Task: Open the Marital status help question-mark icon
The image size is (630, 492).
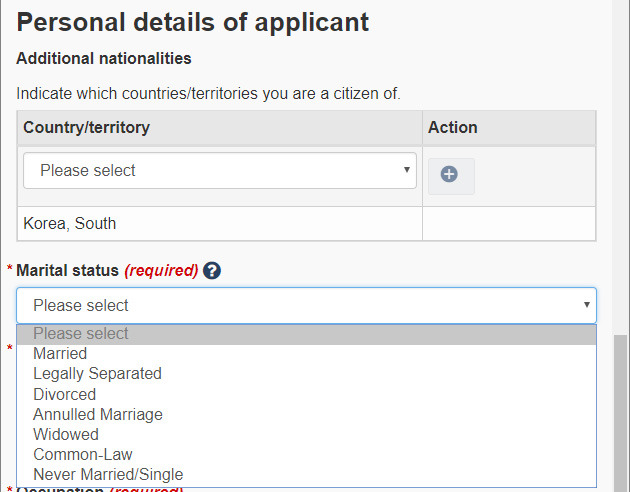Action: [x=212, y=270]
